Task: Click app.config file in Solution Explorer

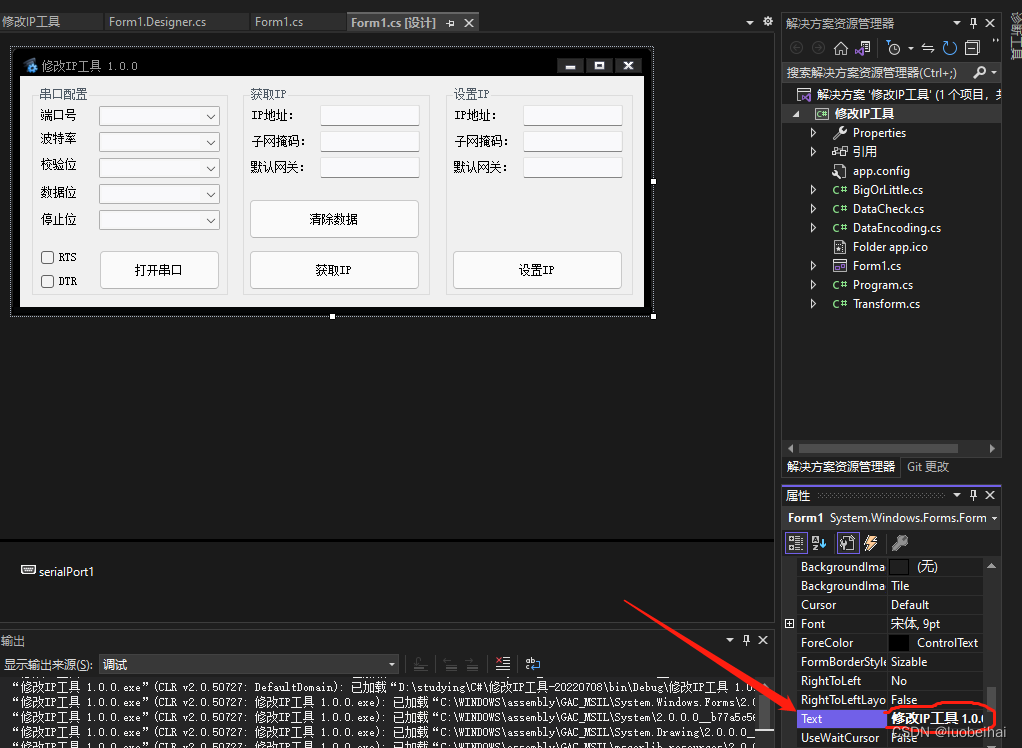Action: tap(881, 171)
